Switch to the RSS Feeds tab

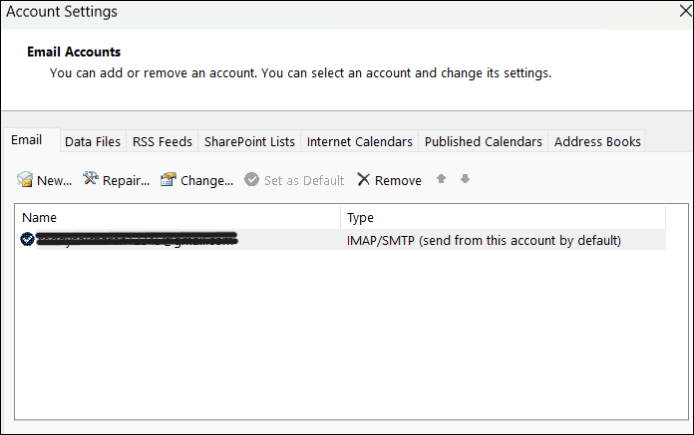[162, 142]
